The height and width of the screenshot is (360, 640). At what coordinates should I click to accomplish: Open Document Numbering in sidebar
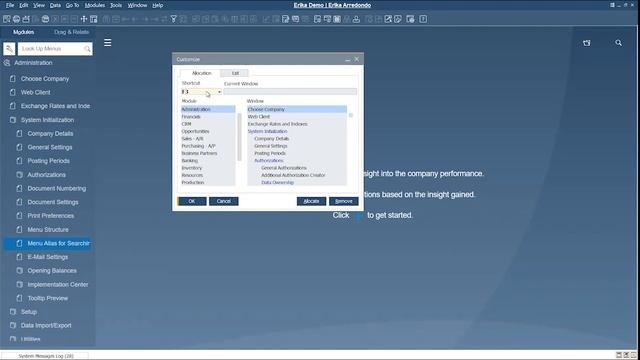(57, 189)
